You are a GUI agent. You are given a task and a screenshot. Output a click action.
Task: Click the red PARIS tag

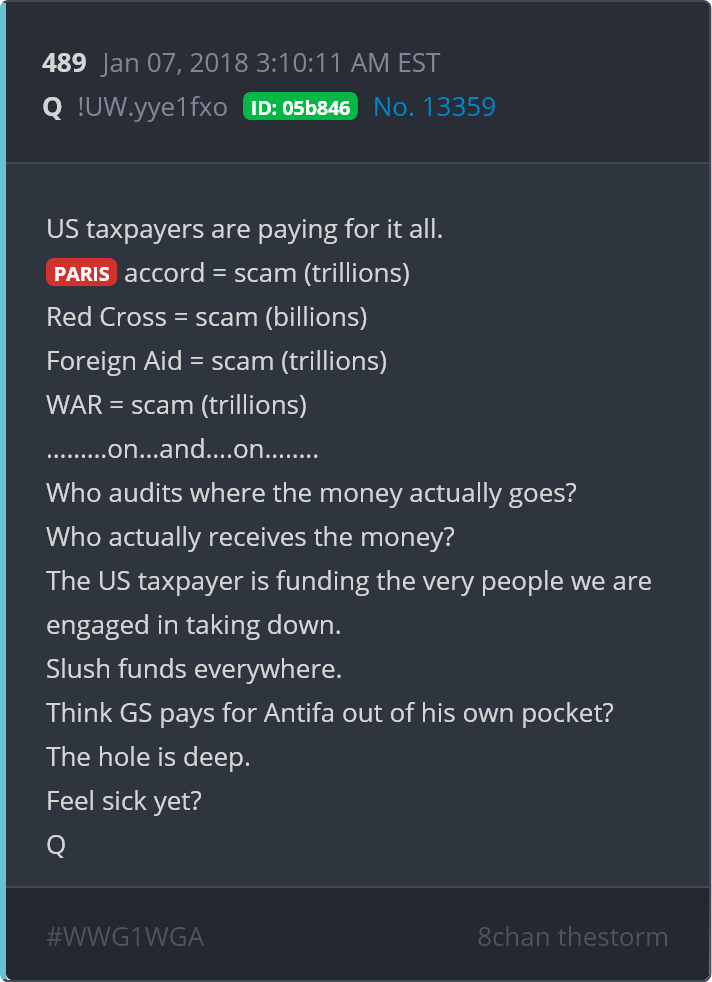(81, 273)
